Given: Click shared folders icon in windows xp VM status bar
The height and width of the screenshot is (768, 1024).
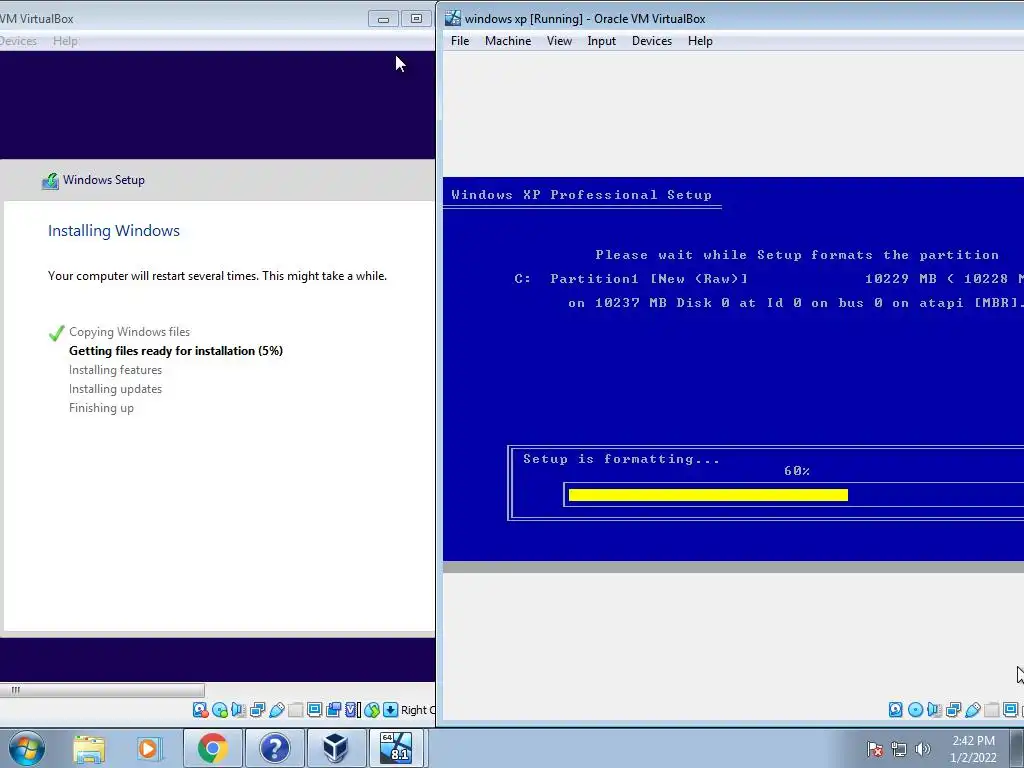Looking at the screenshot, I should click(991, 710).
